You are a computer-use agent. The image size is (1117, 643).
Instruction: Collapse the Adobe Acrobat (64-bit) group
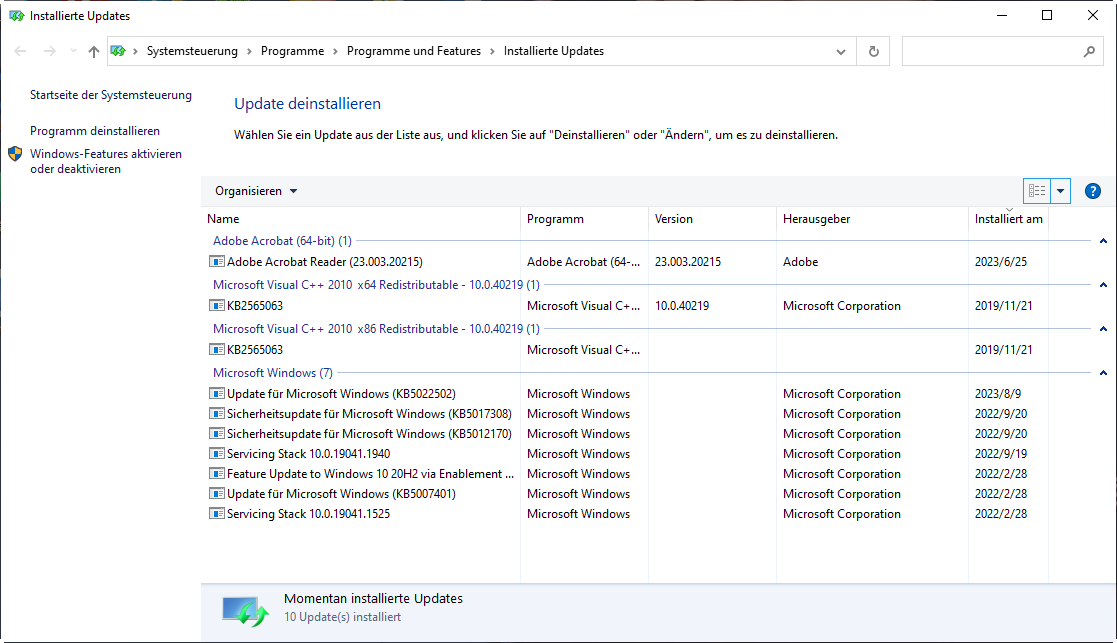click(x=1103, y=241)
